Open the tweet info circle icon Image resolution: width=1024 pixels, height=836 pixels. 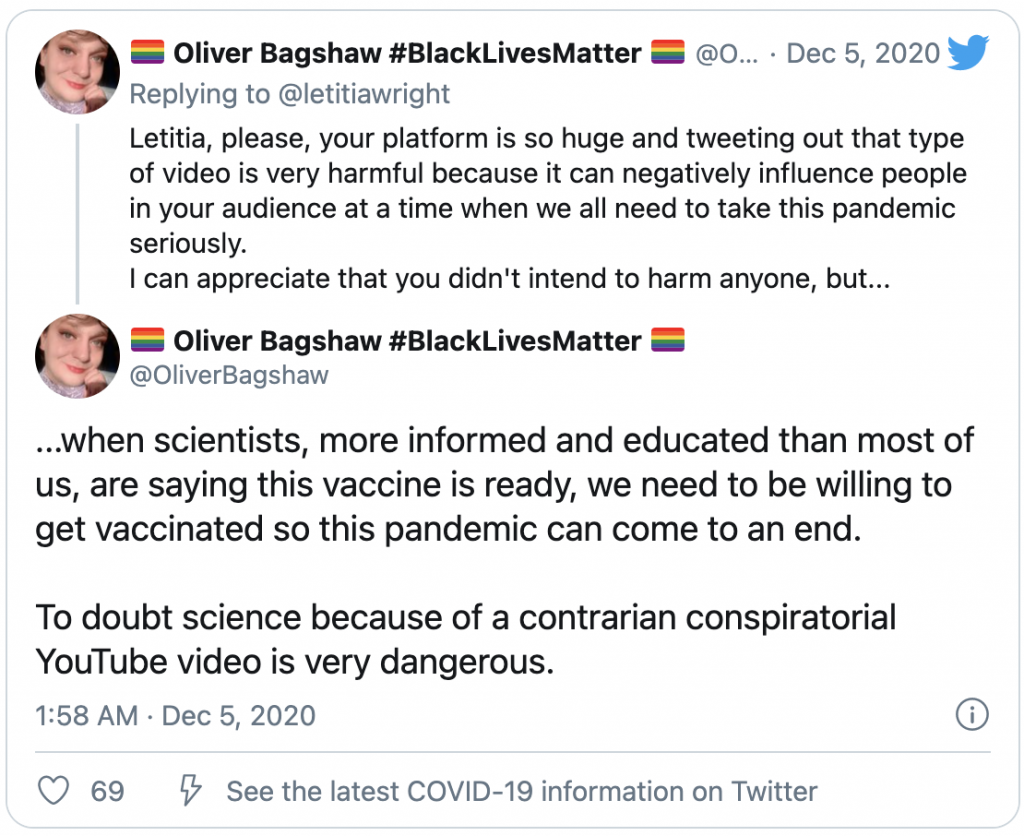[972, 715]
